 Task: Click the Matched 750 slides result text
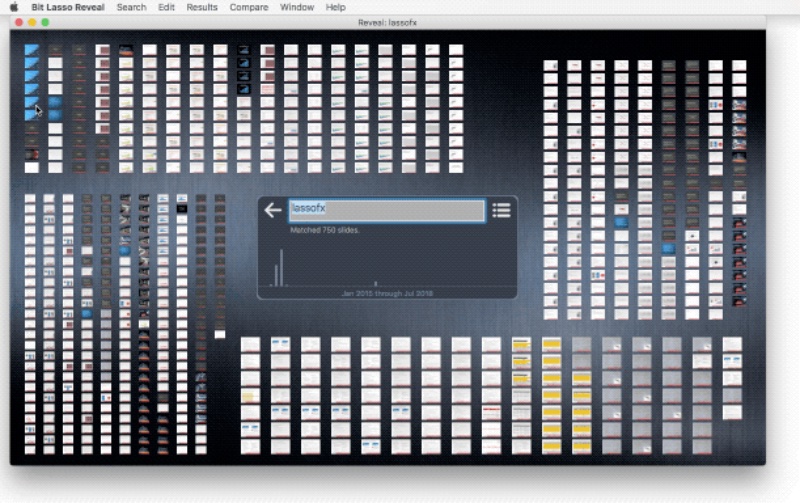point(325,230)
